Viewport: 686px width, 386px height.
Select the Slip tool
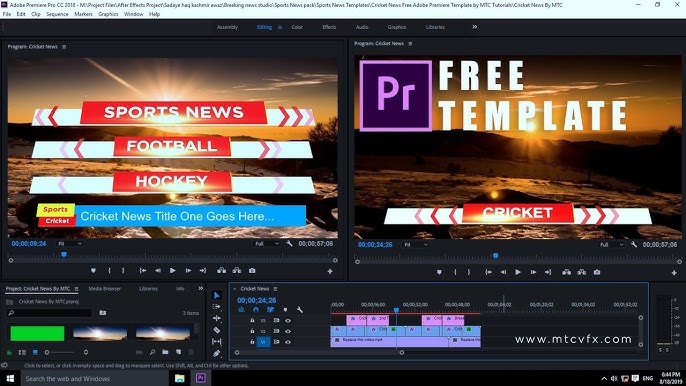pos(217,341)
